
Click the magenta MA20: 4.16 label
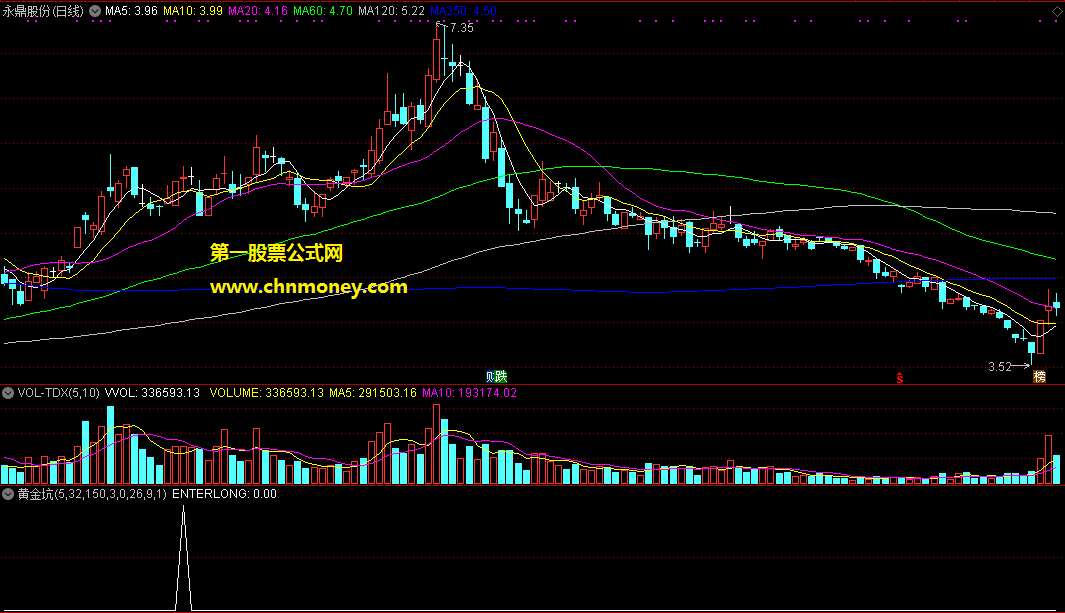tap(258, 11)
